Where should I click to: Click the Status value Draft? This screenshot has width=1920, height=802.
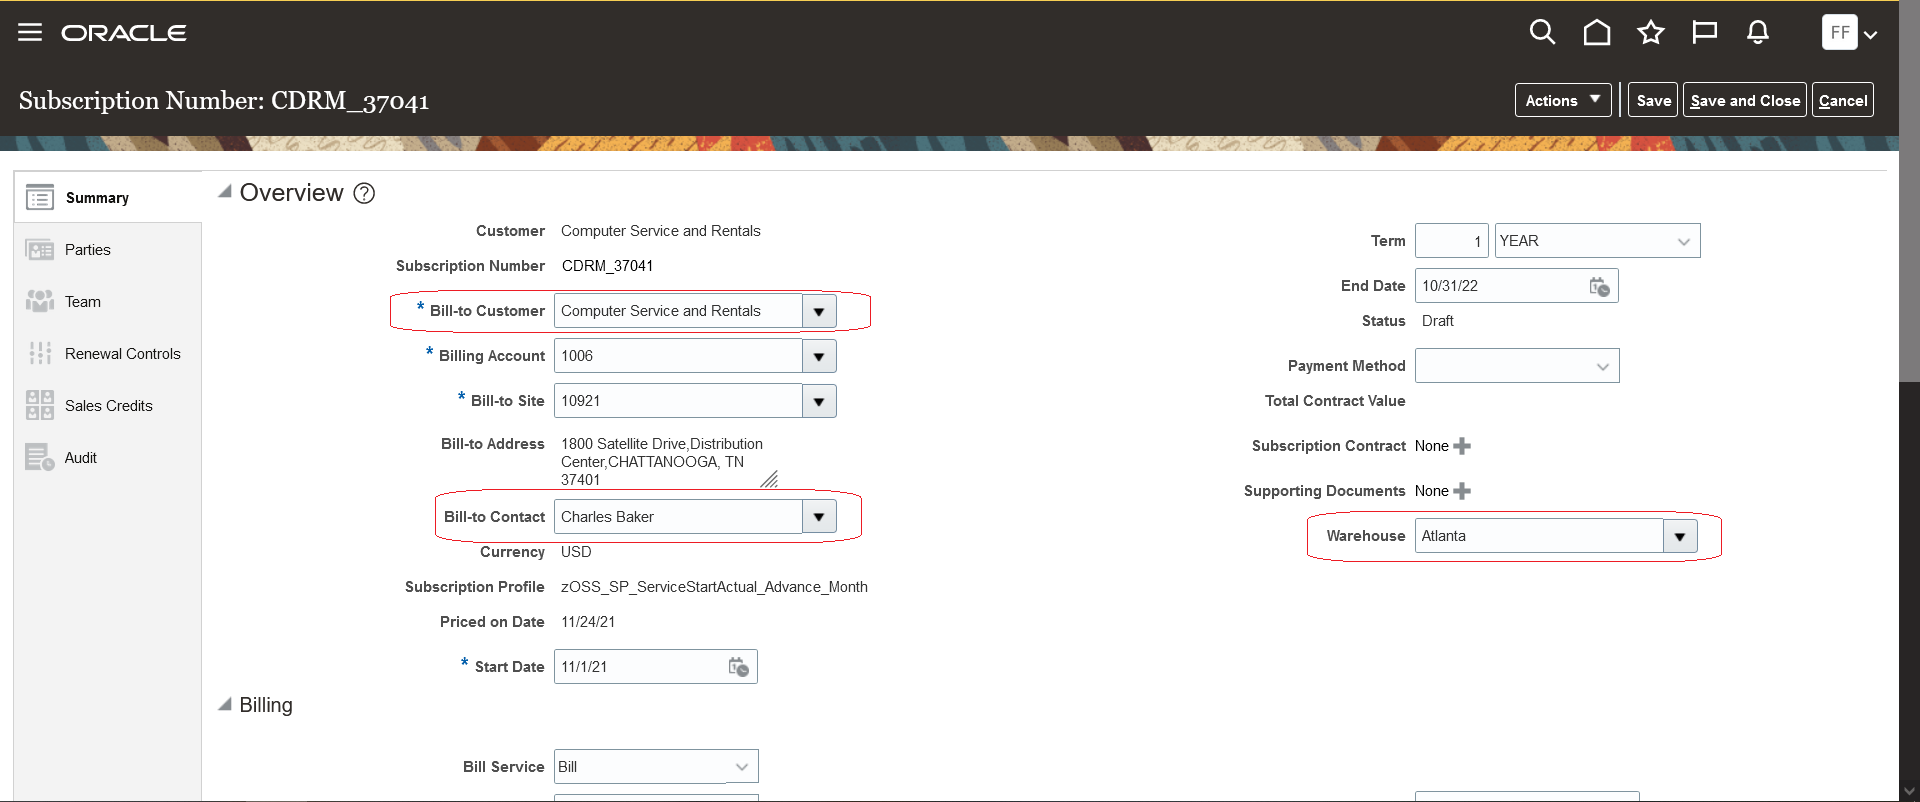[1438, 321]
